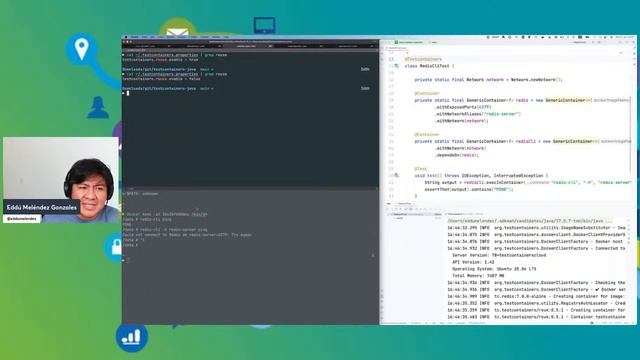The width and height of the screenshot is (640, 360).
Task: Click the @Container annotation above the redisCli field
Action: 427,134
